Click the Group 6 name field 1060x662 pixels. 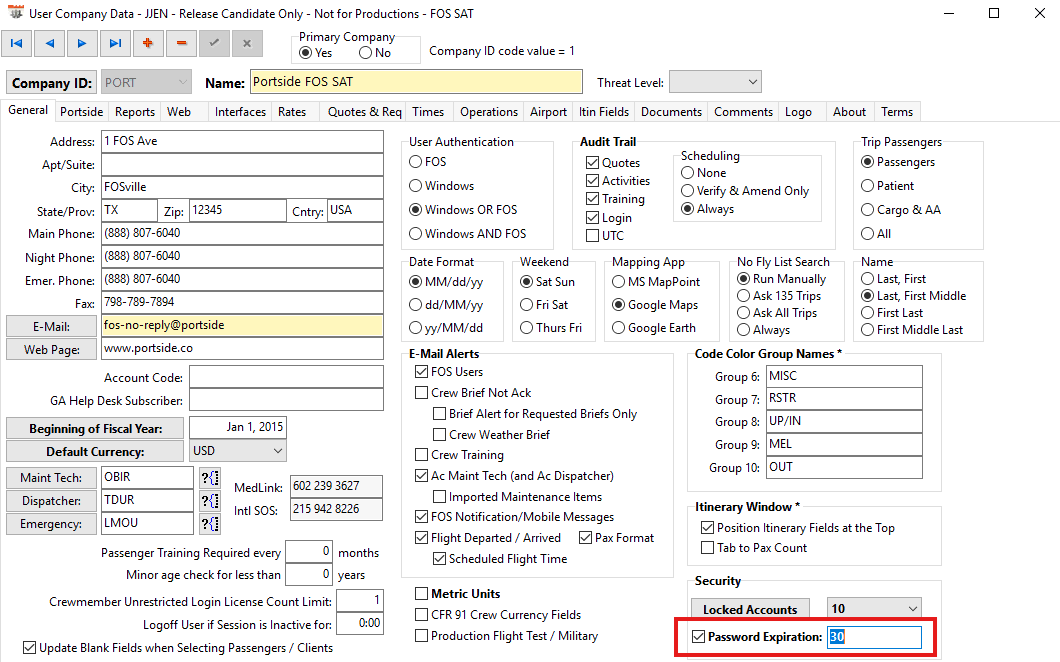pyautogui.click(x=844, y=376)
